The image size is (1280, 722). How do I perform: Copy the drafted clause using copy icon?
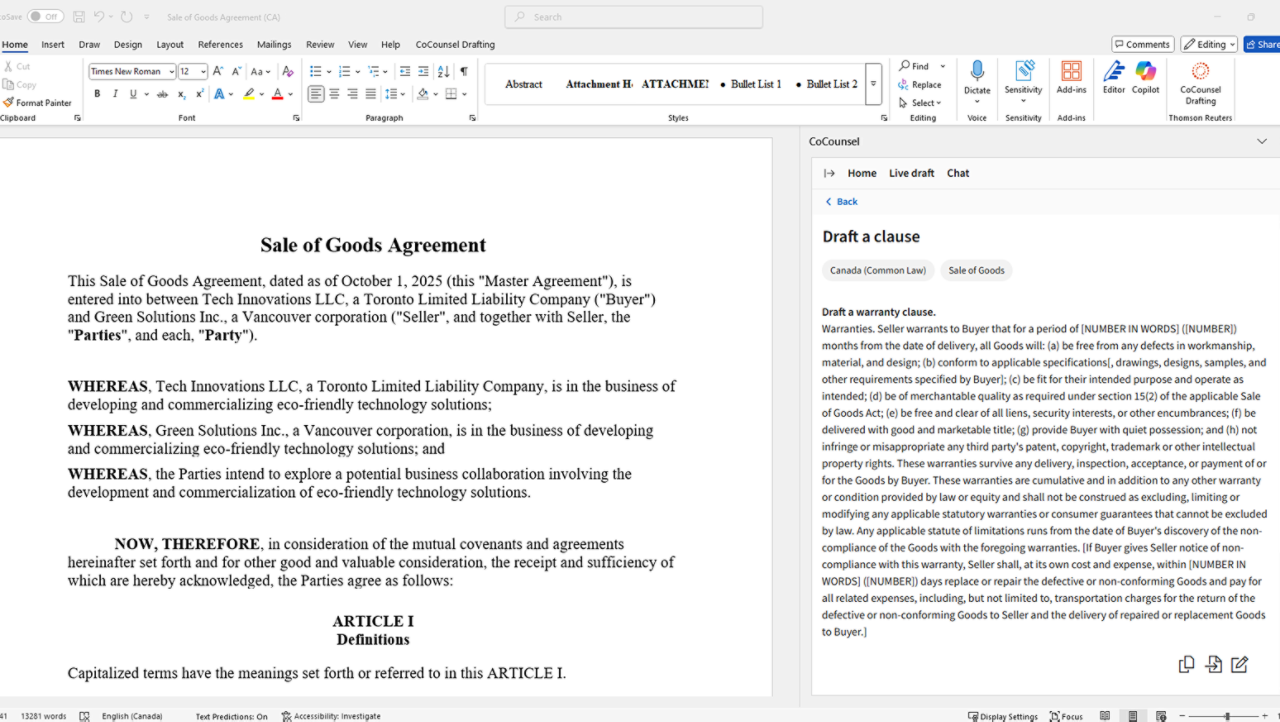point(1186,665)
